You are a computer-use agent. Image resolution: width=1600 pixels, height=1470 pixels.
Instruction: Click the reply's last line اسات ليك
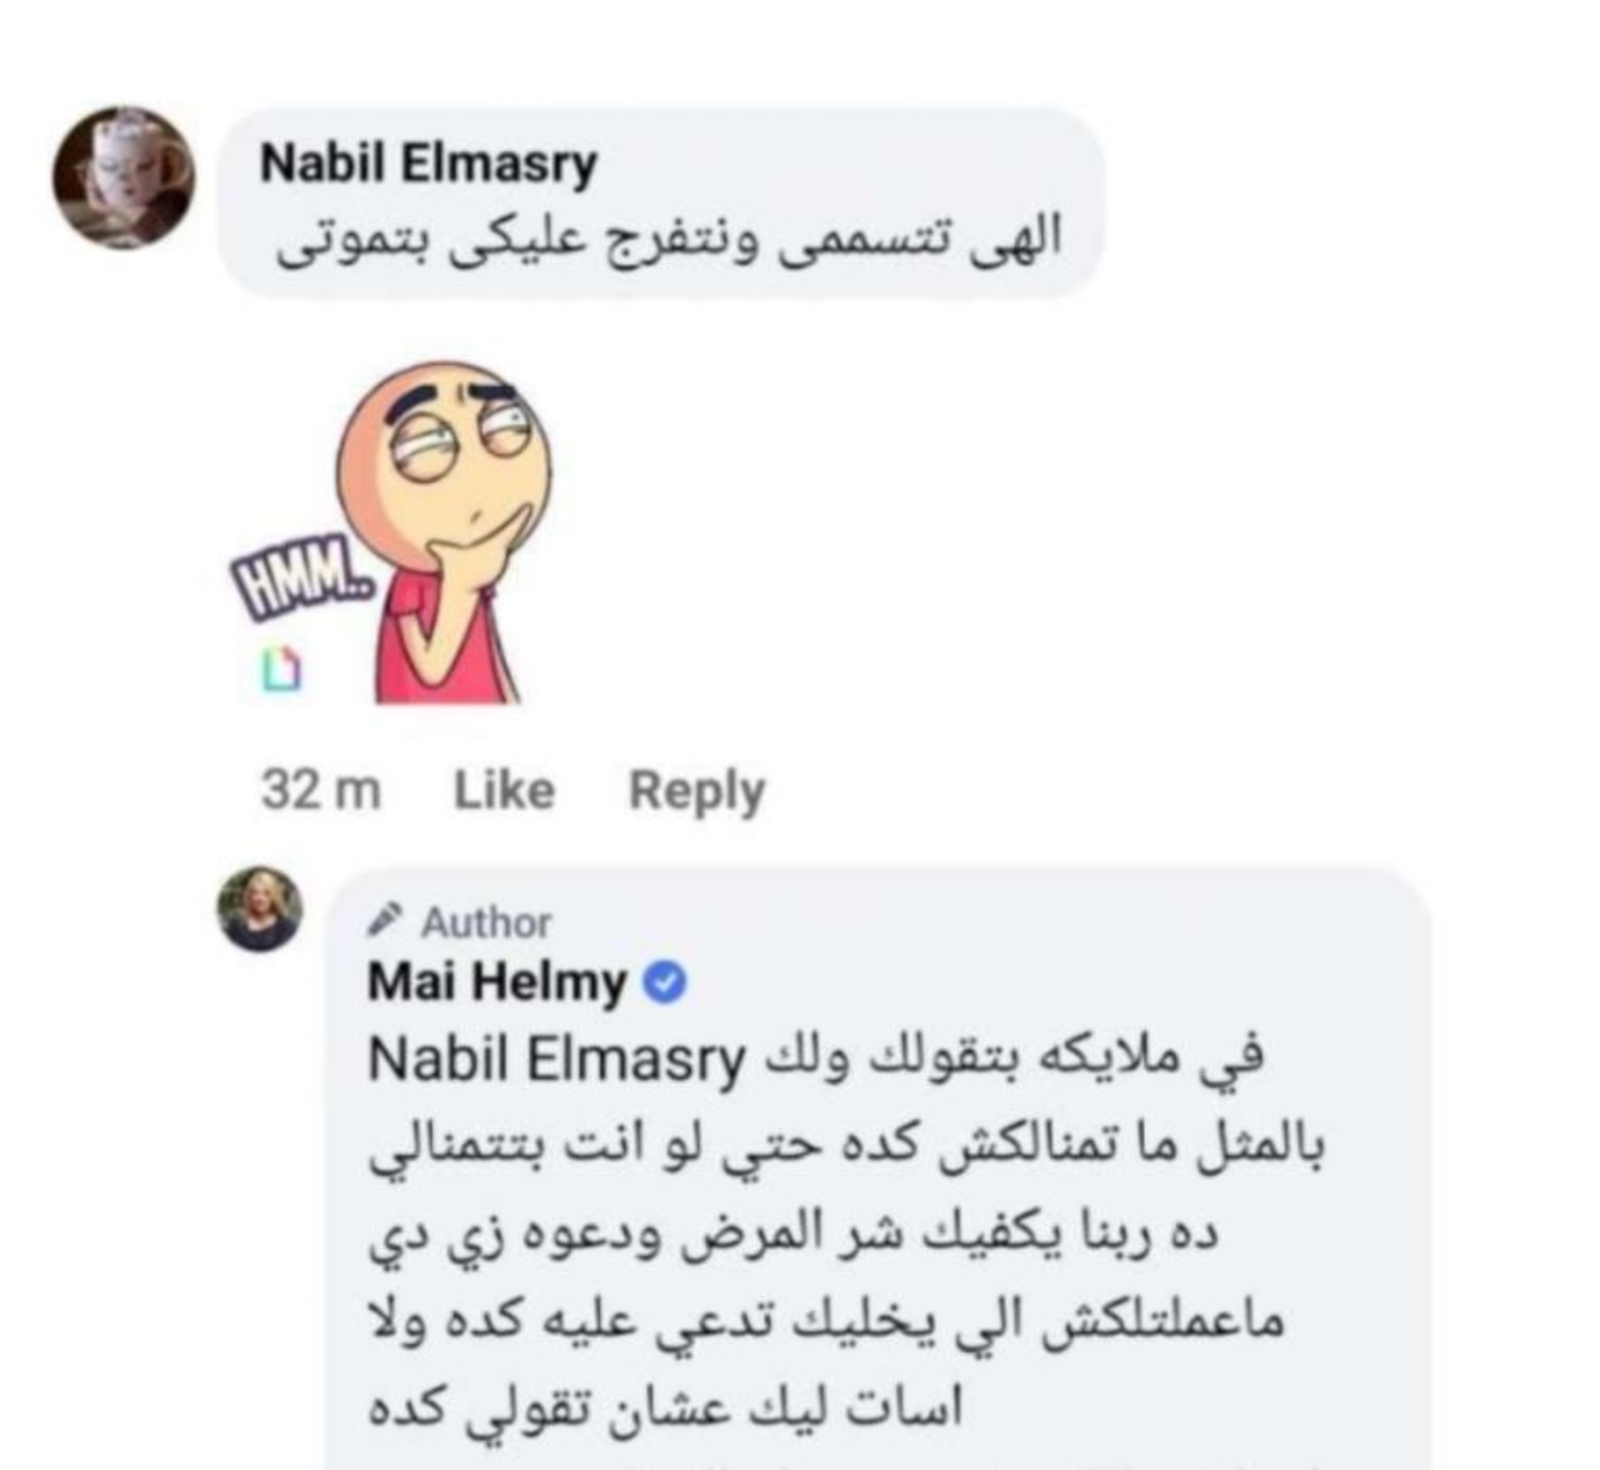click(666, 1407)
